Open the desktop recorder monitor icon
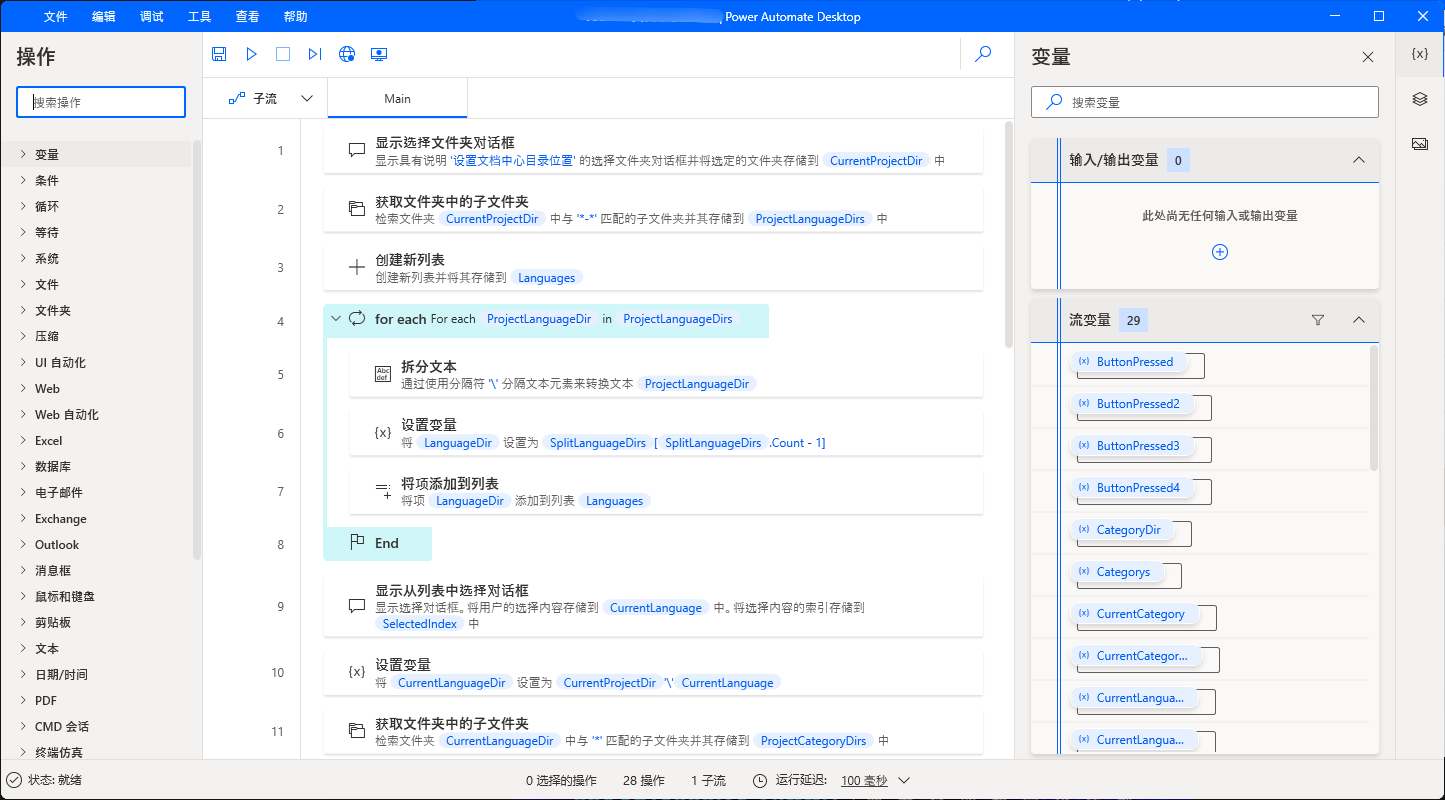This screenshot has width=1445, height=800. click(x=379, y=54)
